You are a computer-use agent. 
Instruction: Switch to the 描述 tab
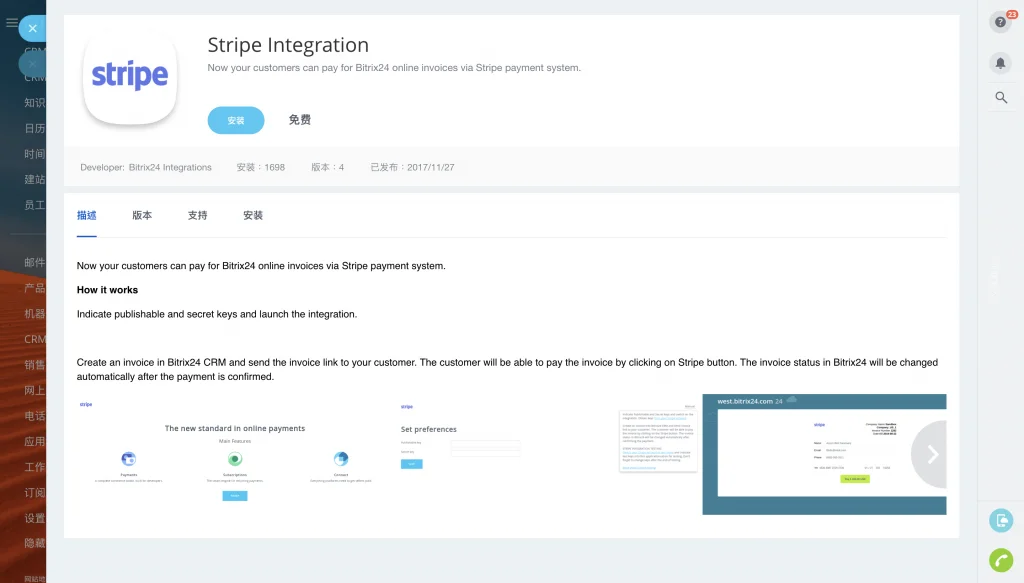(x=86, y=215)
